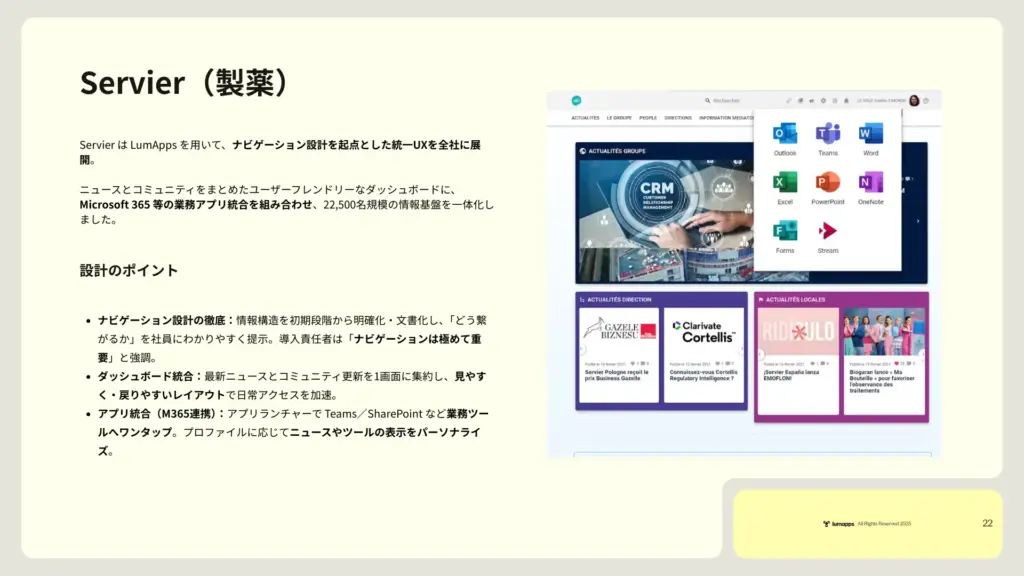Open Outlook from the app launcher

(x=785, y=134)
